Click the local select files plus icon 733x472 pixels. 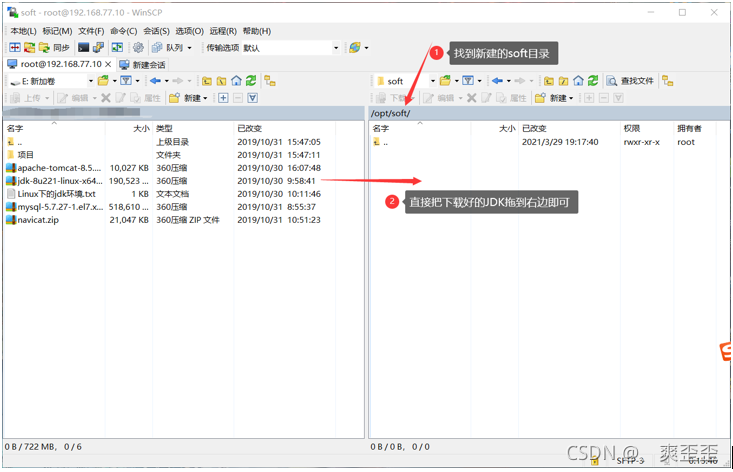click(x=223, y=98)
